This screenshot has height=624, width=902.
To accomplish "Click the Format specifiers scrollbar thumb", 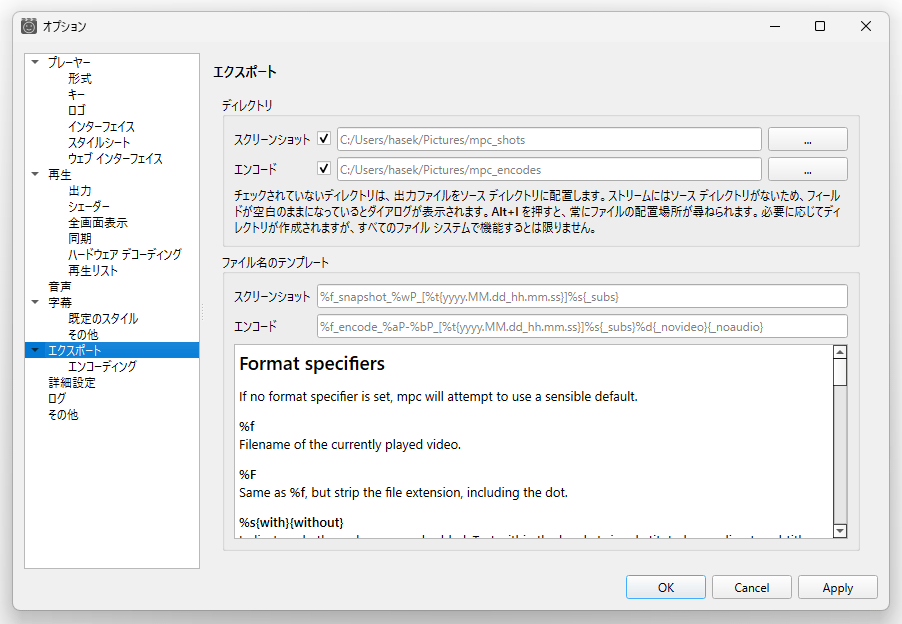I will tap(840, 372).
